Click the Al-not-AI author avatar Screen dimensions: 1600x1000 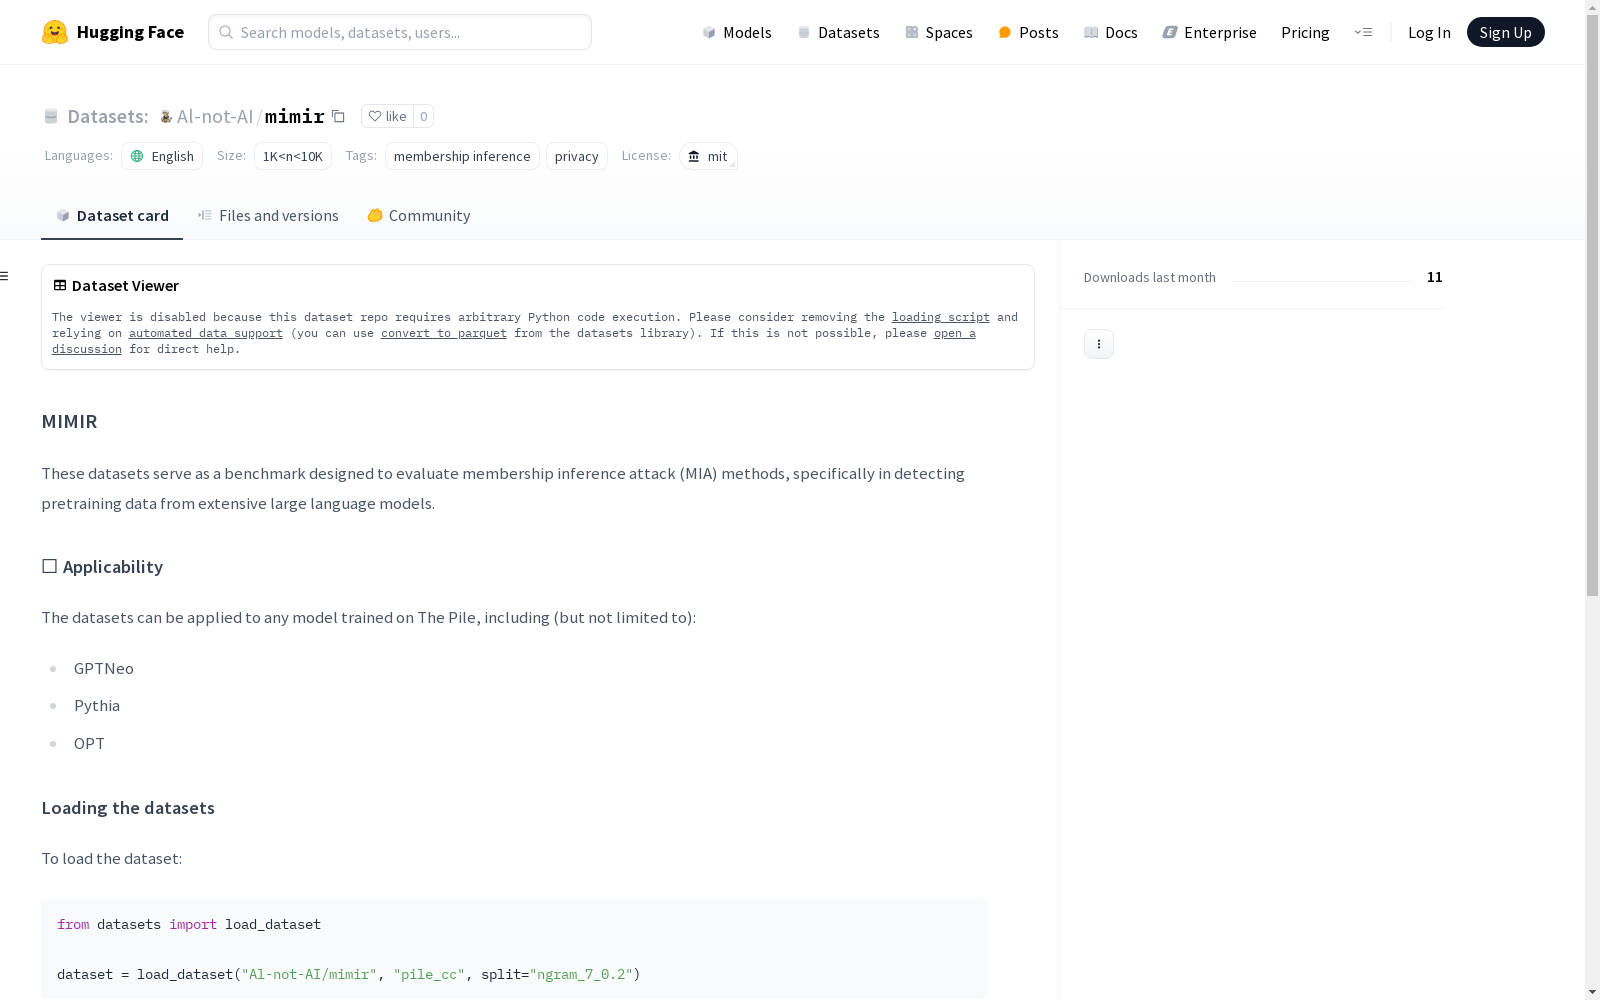point(166,116)
